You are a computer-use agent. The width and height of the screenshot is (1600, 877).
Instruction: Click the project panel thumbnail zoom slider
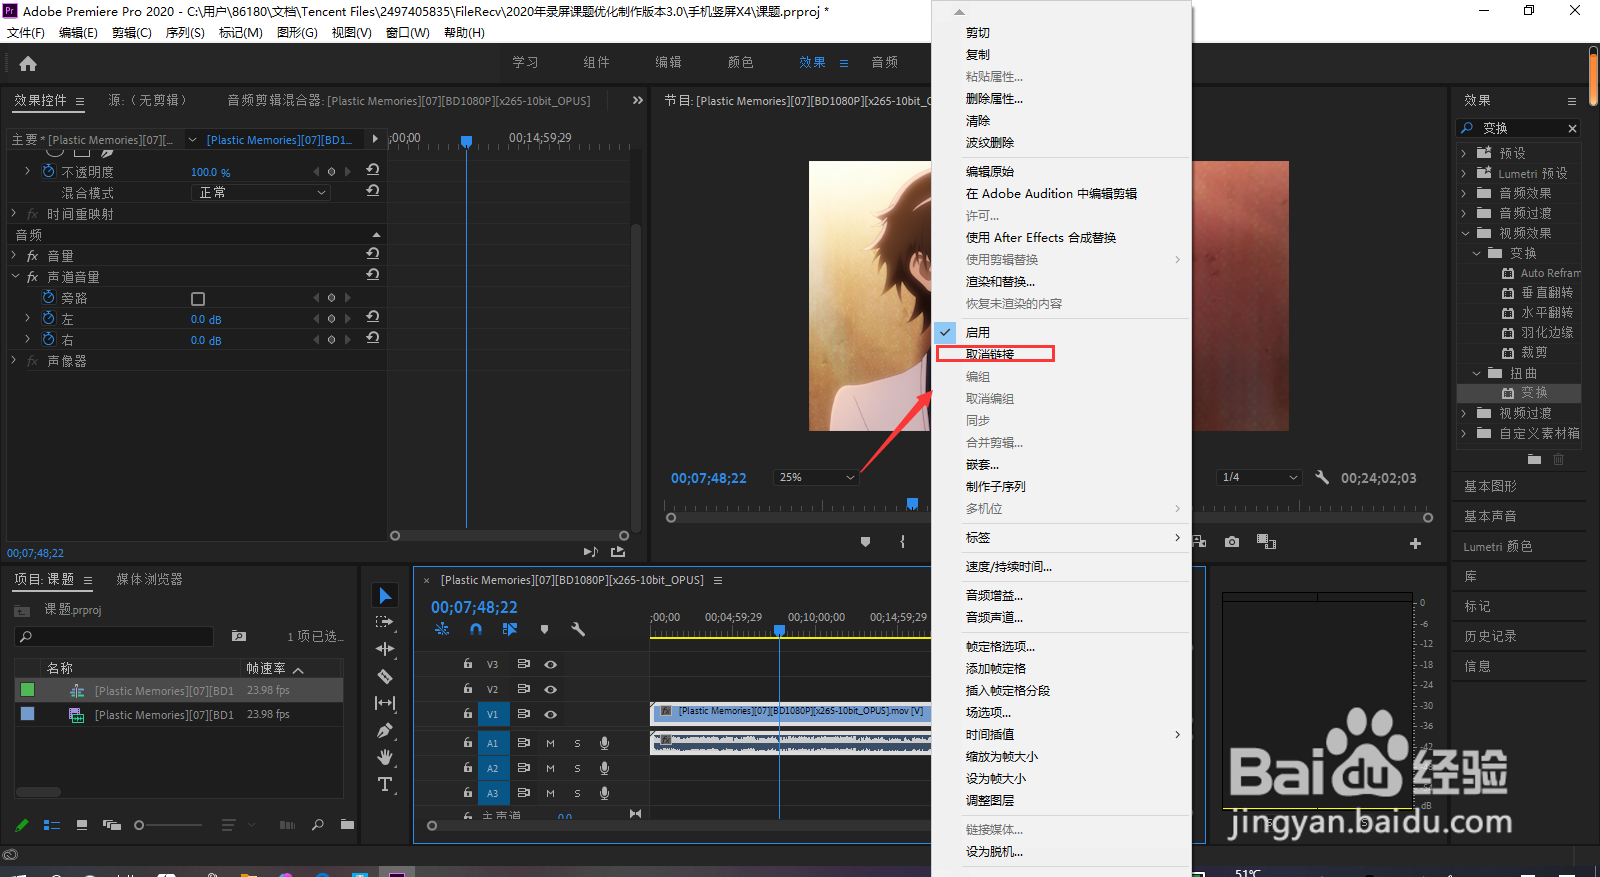168,825
